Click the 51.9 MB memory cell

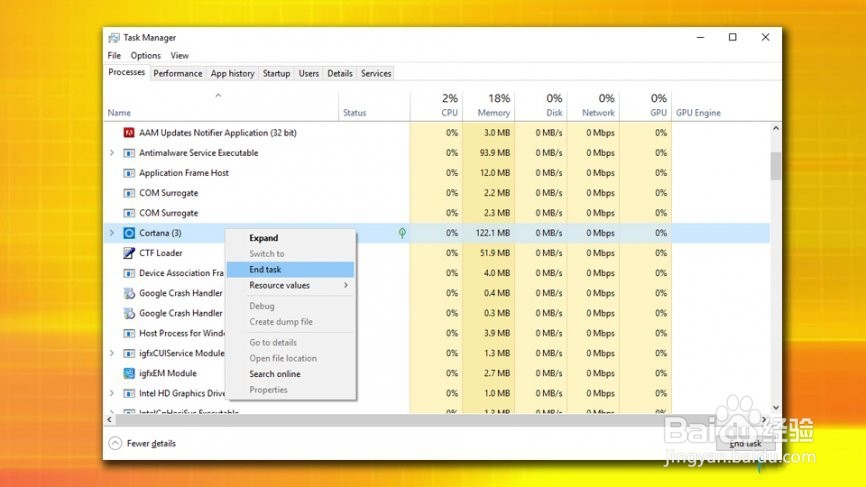(489, 253)
